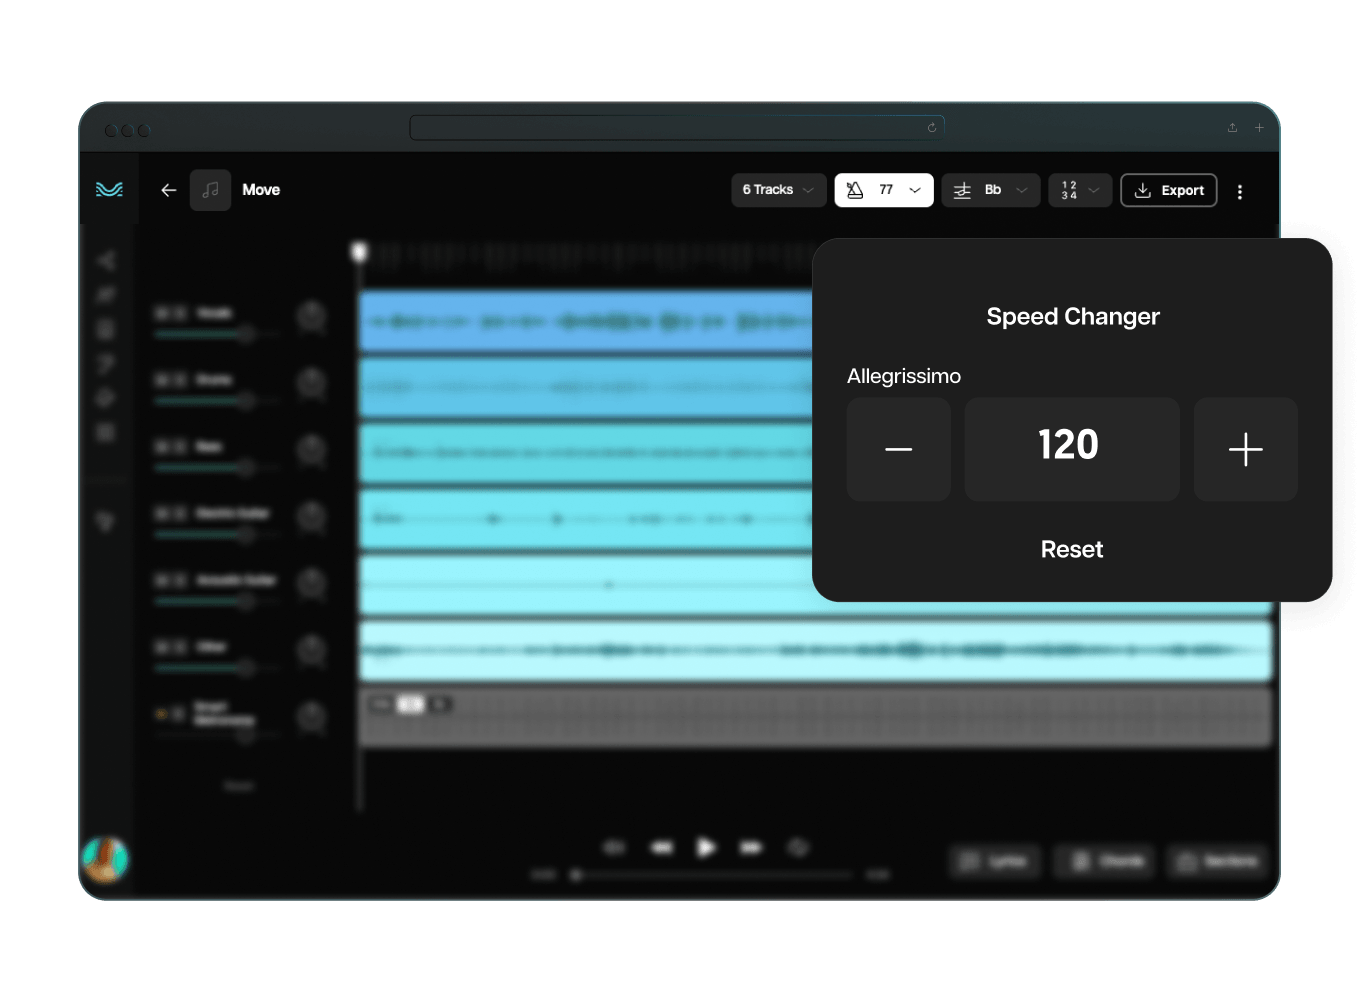Click the Vocals track pan knob
The height and width of the screenshot is (1004, 1360).
[312, 317]
